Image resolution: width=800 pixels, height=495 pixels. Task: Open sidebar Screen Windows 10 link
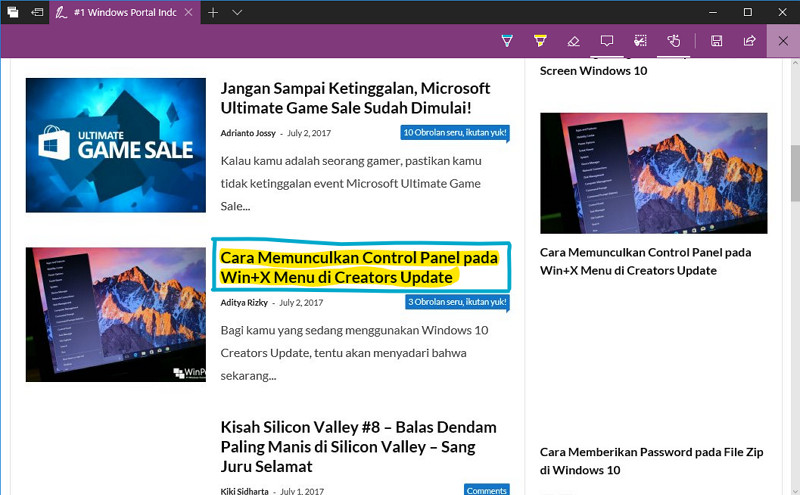593,71
